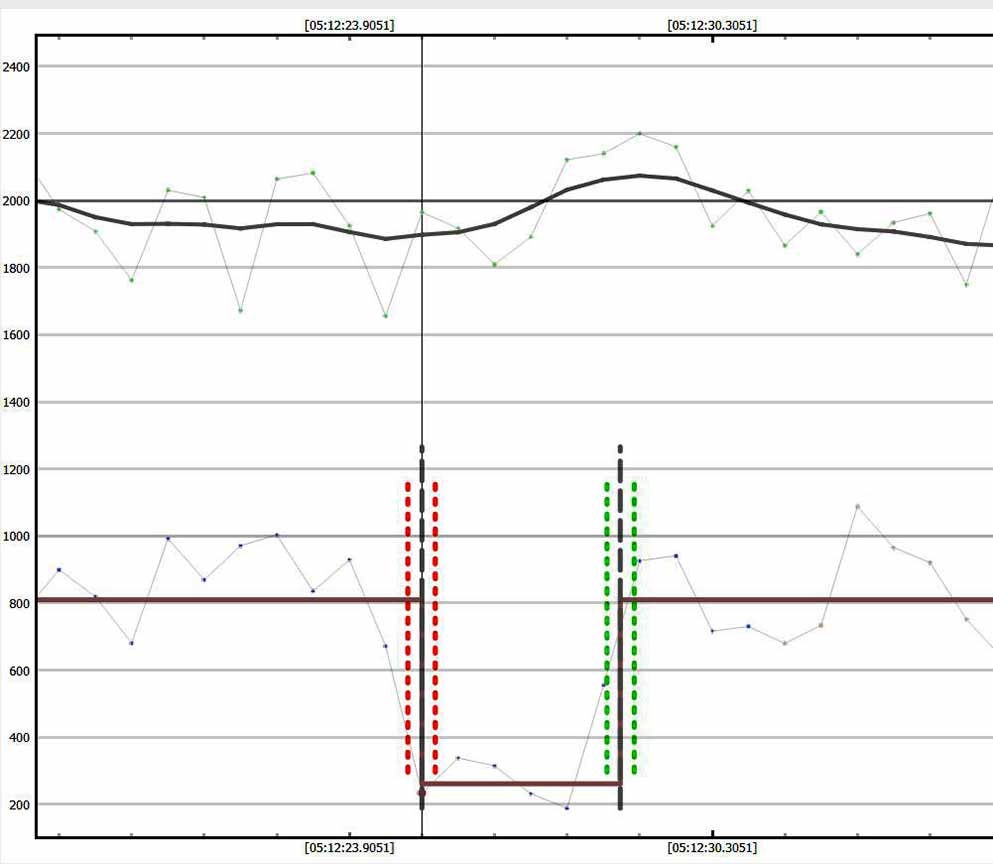Click the lowest blue data point near 200
The image size is (993, 864).
pos(567,808)
